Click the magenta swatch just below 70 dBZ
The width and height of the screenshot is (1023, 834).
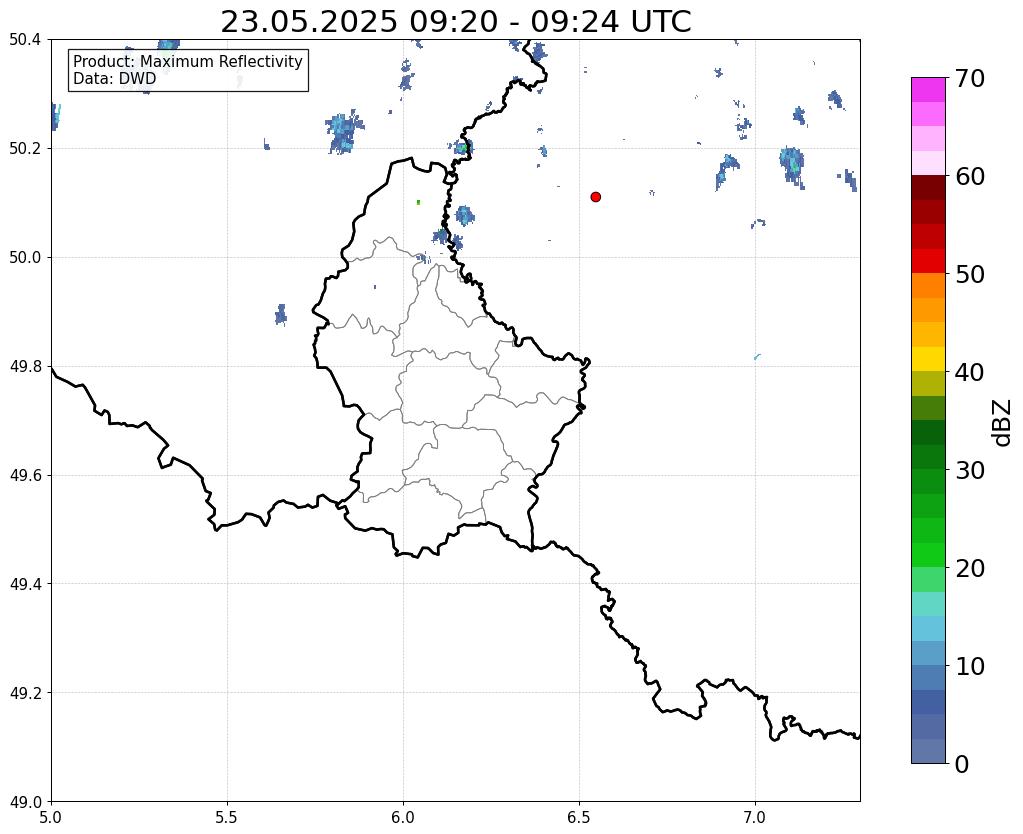(928, 90)
